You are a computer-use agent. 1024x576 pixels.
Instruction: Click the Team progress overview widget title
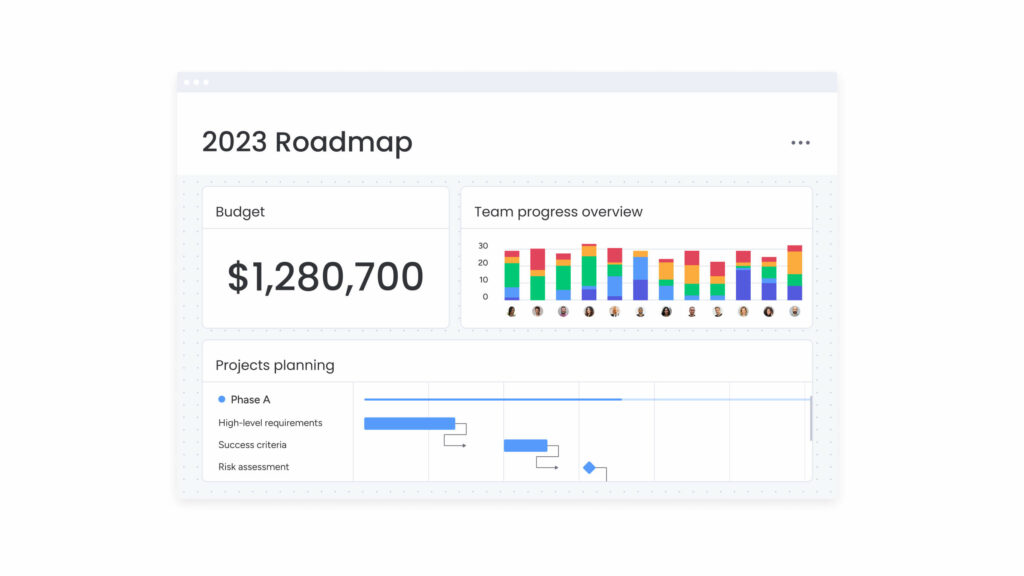(x=558, y=212)
